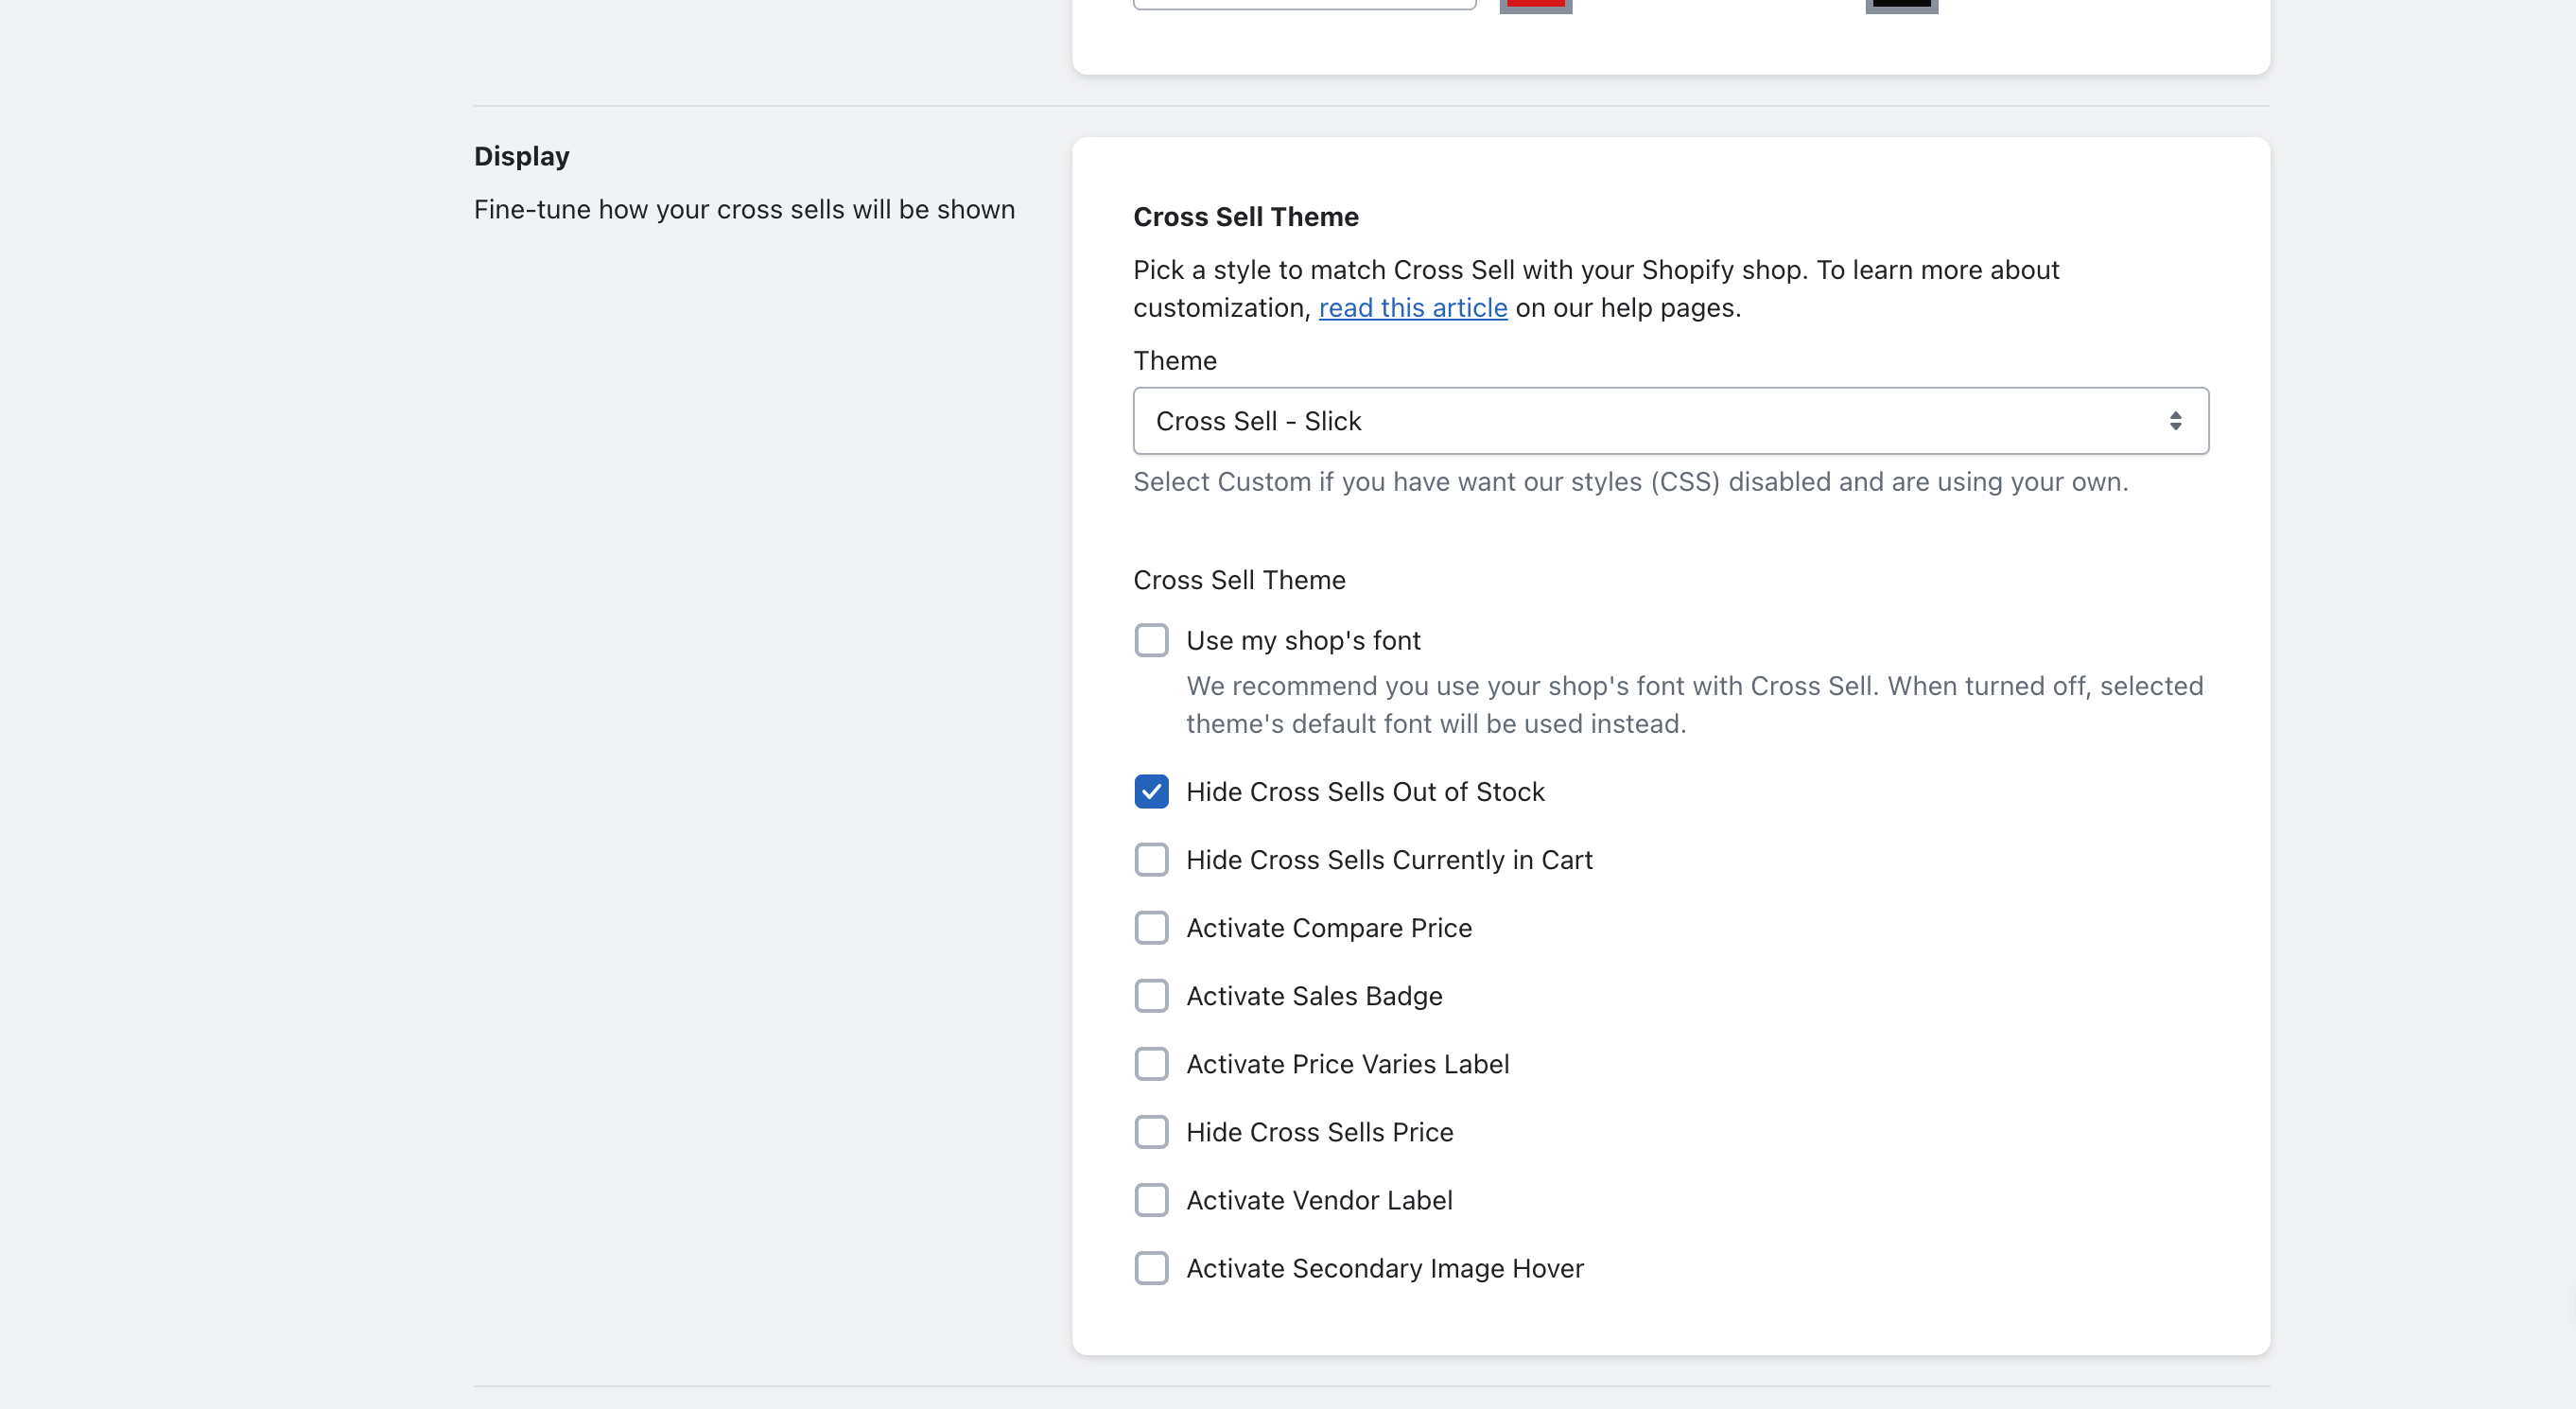Screen dimensions: 2576x1409
Task: Click the red color swatch at top
Action: [x=1535, y=5]
